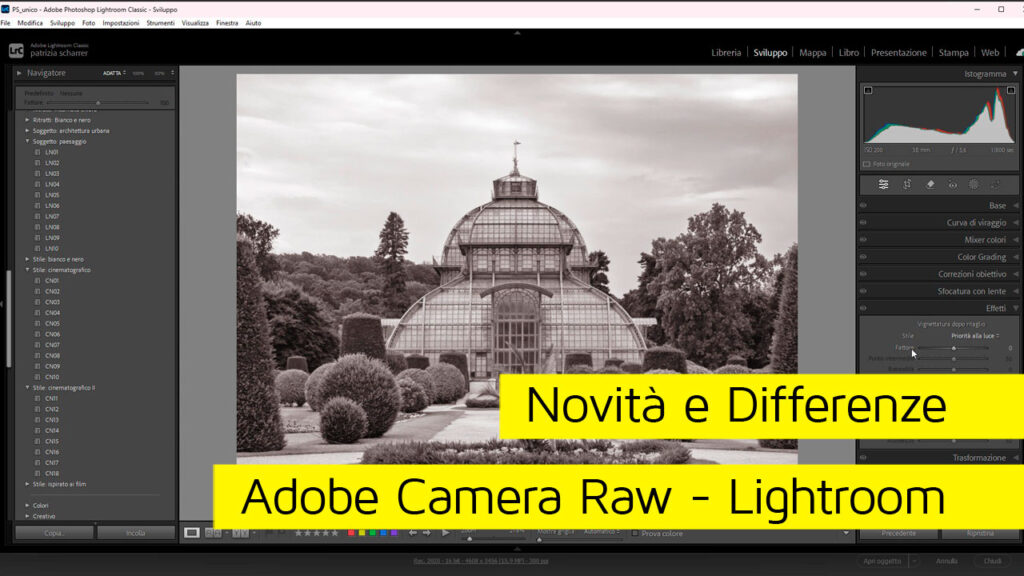Adjust vignette Fattore slider in Effetti
Screen dimensions: 1024x576
(x=954, y=348)
